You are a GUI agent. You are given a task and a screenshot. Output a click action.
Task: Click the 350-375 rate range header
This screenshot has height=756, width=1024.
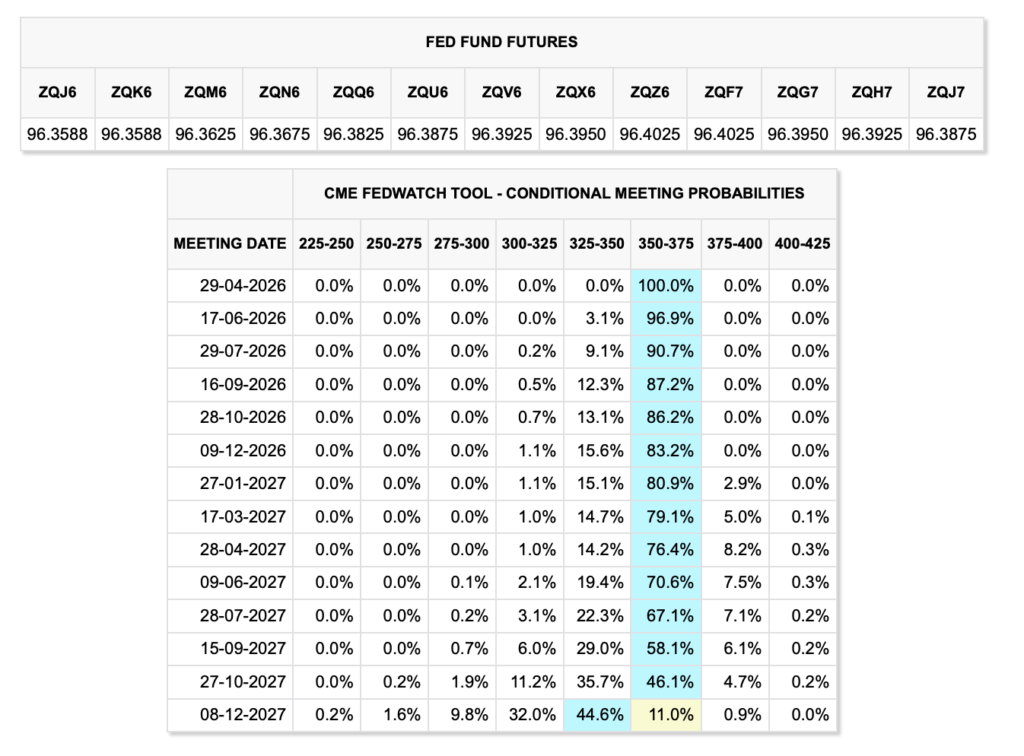click(x=666, y=243)
